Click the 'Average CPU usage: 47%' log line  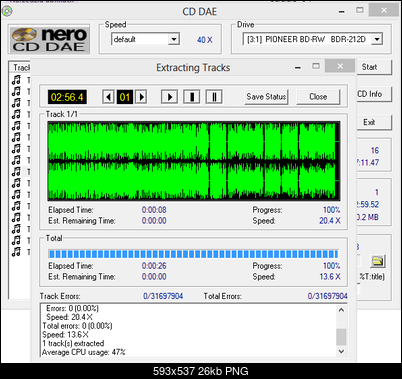pos(84,352)
